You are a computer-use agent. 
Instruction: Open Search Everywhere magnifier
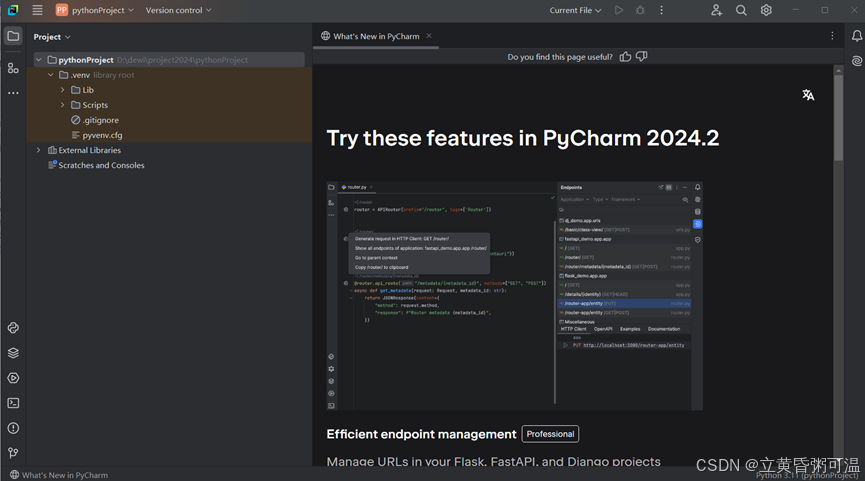(741, 10)
